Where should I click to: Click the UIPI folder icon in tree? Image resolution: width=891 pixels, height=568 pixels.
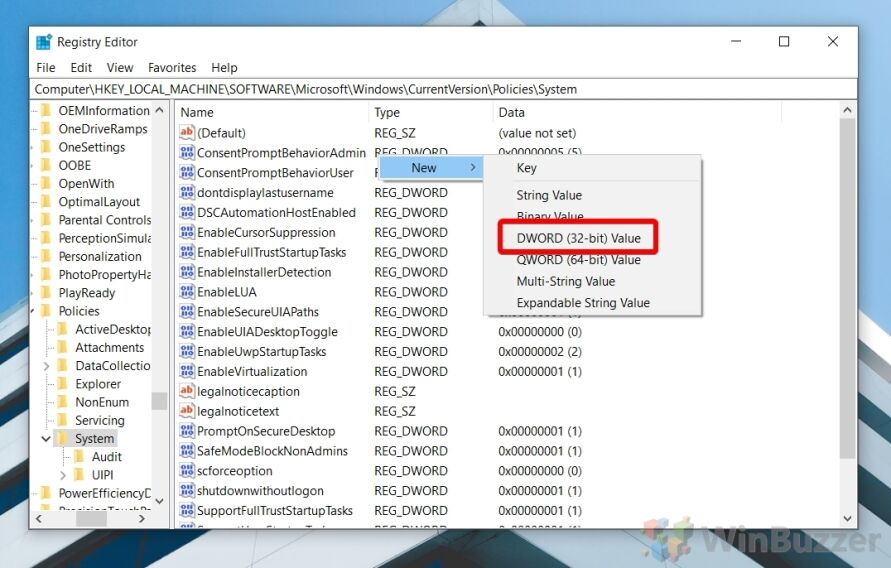tap(80, 475)
